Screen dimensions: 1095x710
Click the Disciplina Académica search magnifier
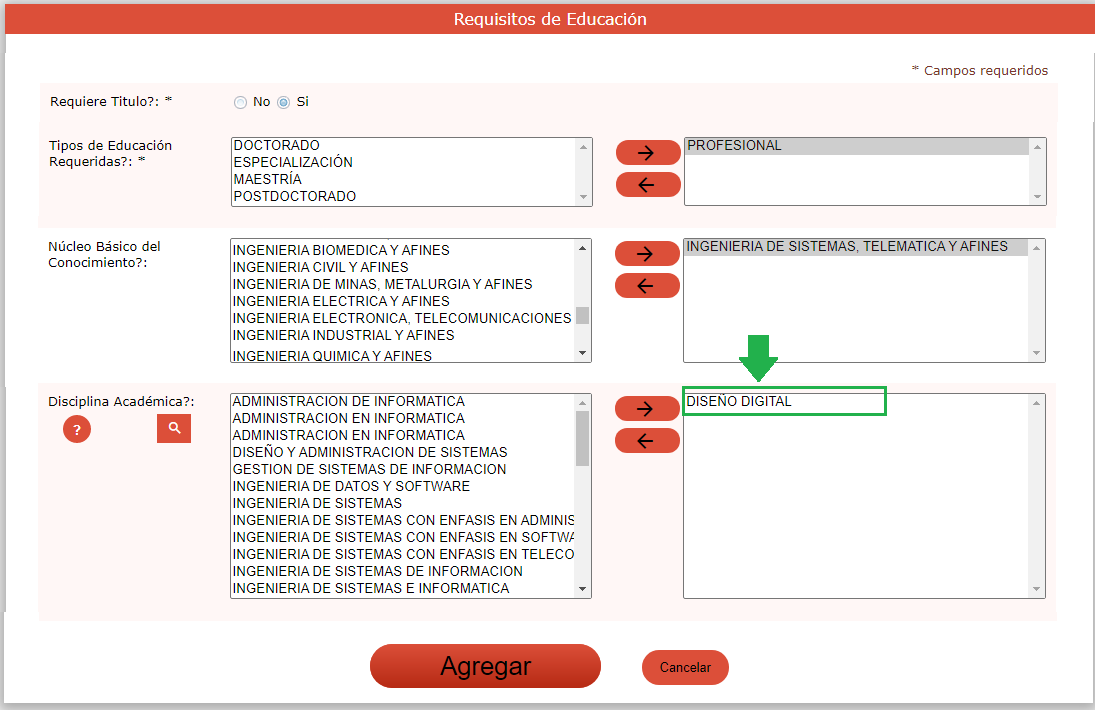tap(174, 428)
